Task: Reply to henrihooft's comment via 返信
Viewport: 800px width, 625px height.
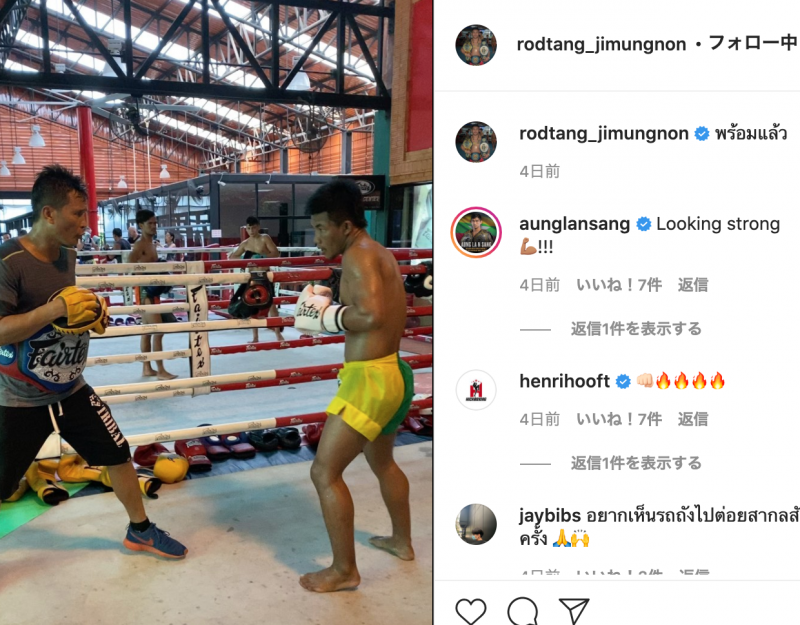Action: tap(692, 419)
